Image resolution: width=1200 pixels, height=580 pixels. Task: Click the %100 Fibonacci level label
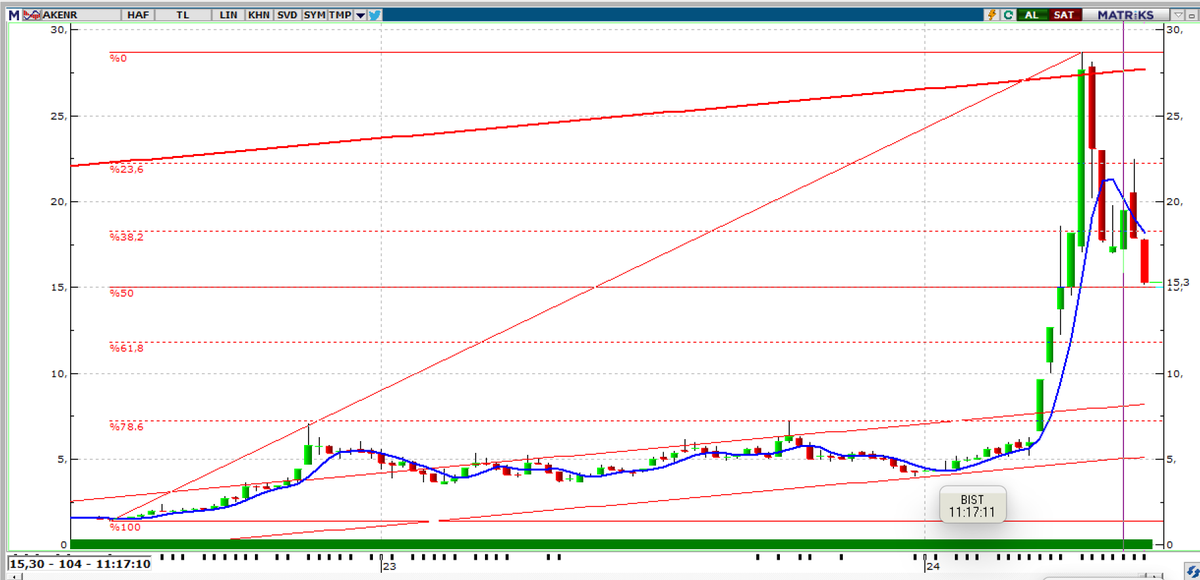[123, 527]
